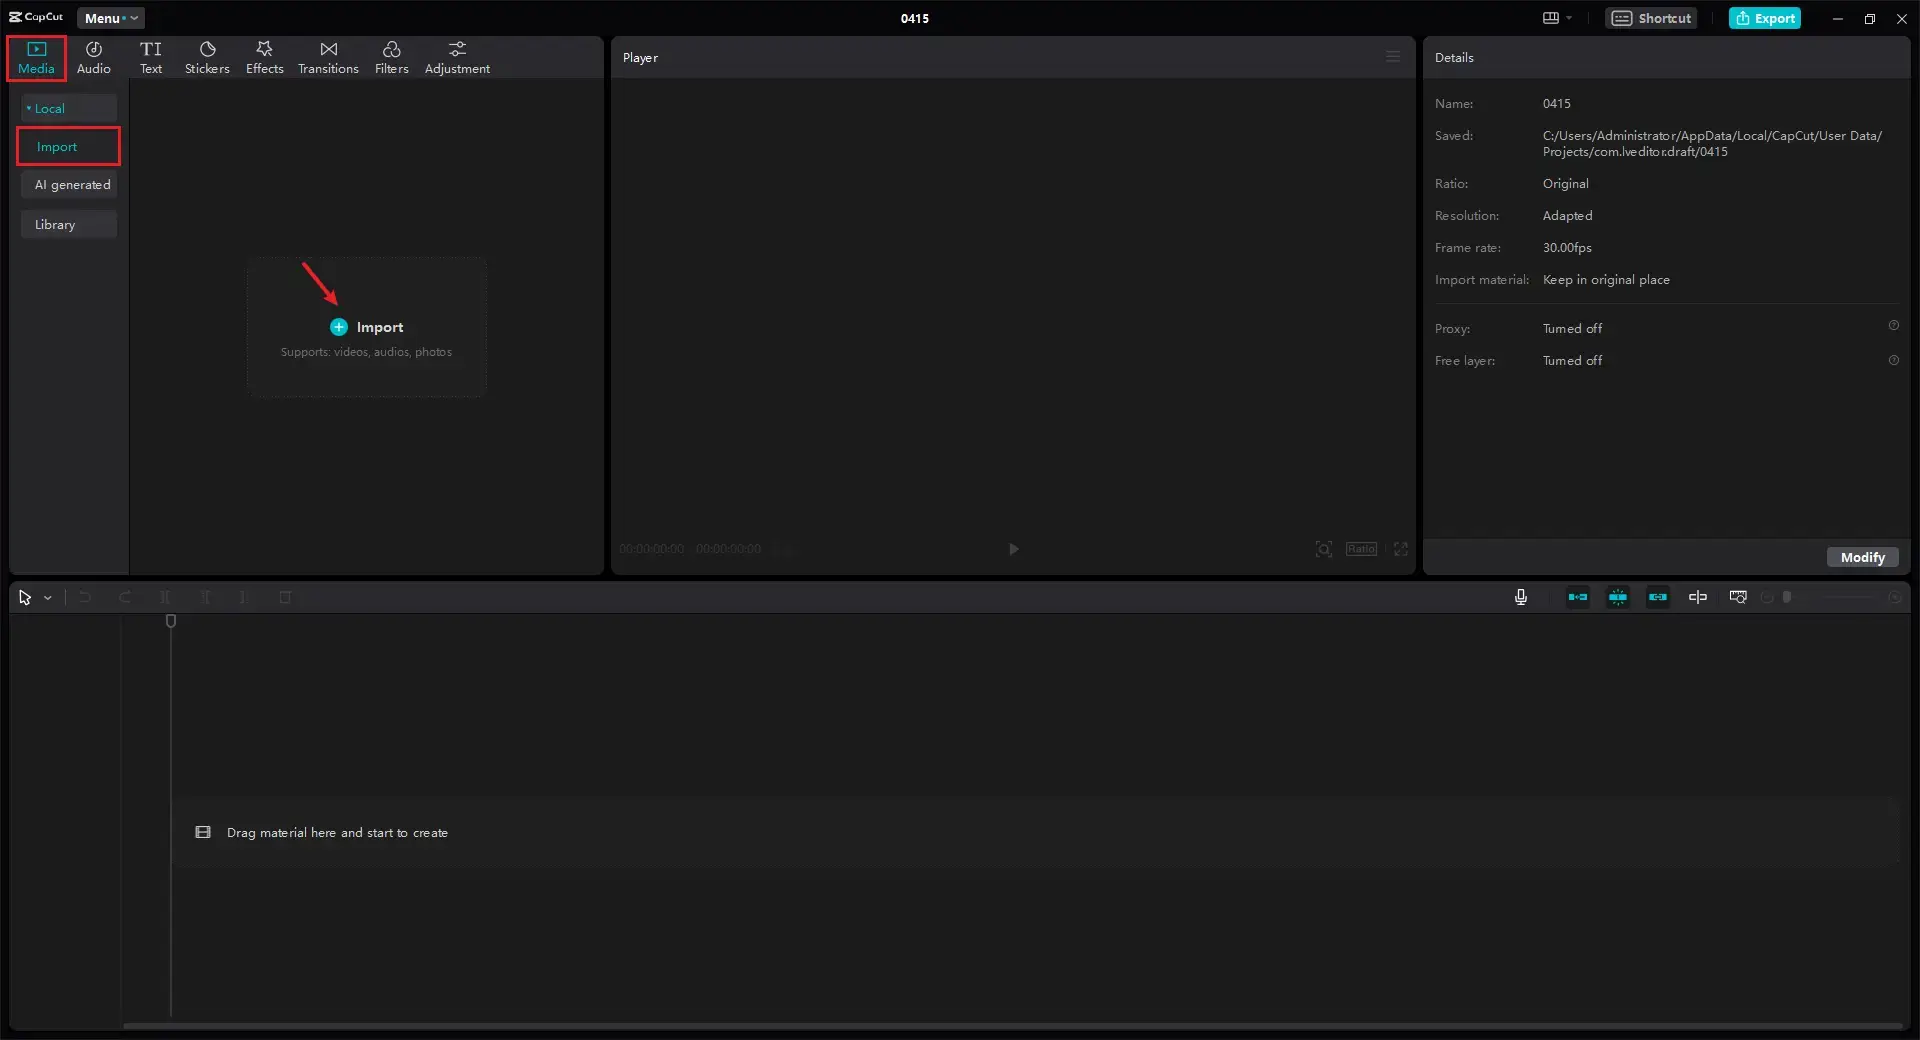The width and height of the screenshot is (1920, 1040).
Task: Open the Media panel
Action: tap(35, 56)
